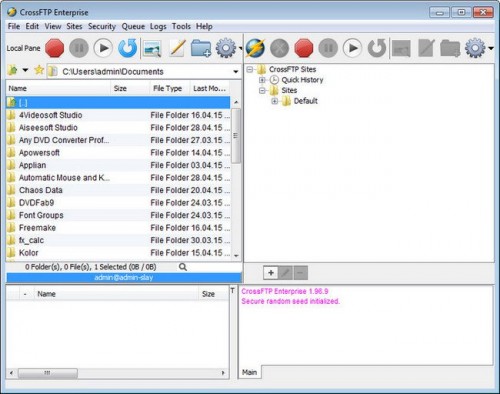
Task: Click the pencil edit icon in local toolbar
Action: tap(177, 48)
